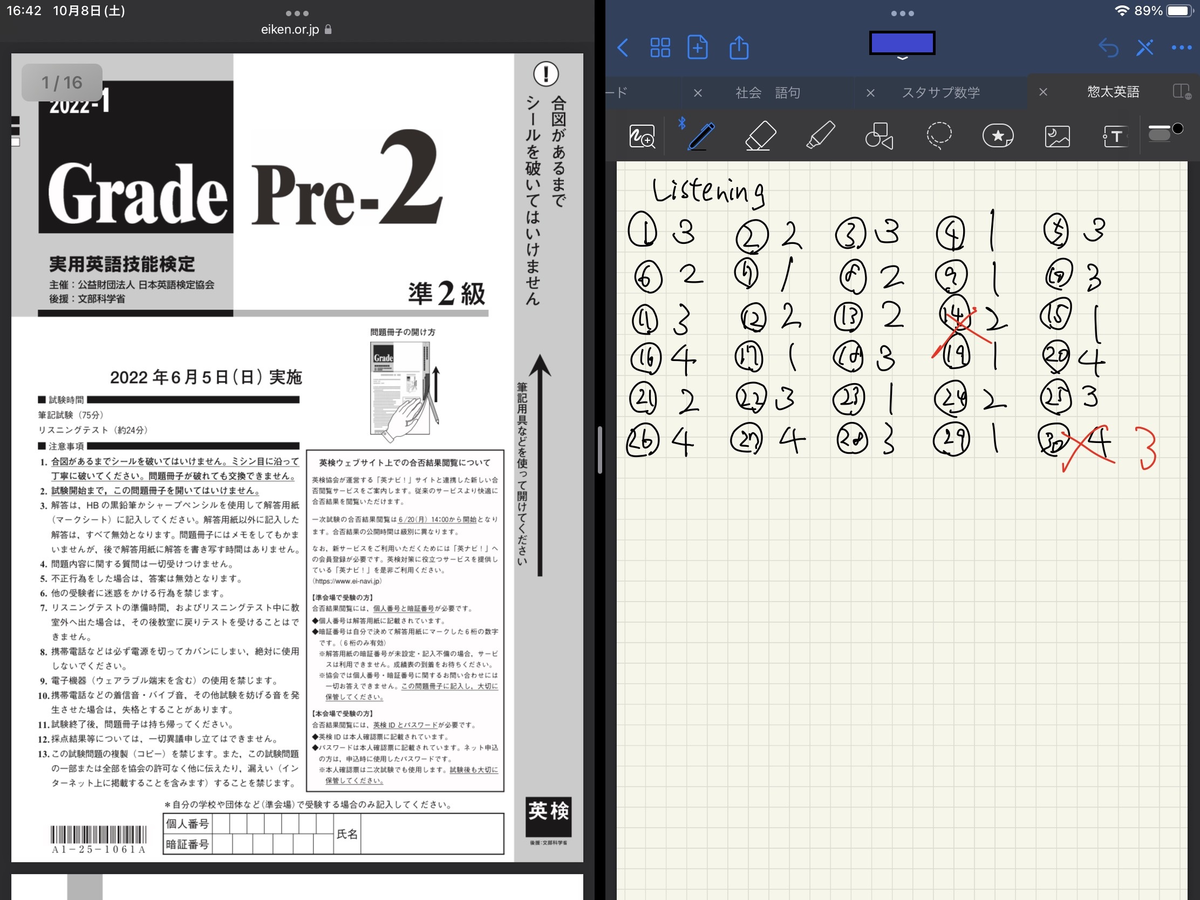
Task: Tap the 準2級 label in the PDF
Action: tap(446, 292)
